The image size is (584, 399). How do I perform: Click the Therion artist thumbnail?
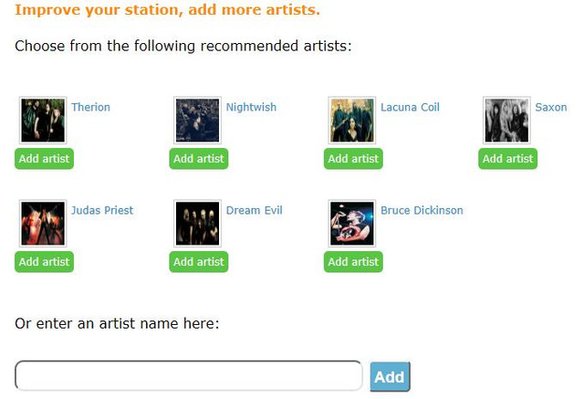tap(43, 120)
